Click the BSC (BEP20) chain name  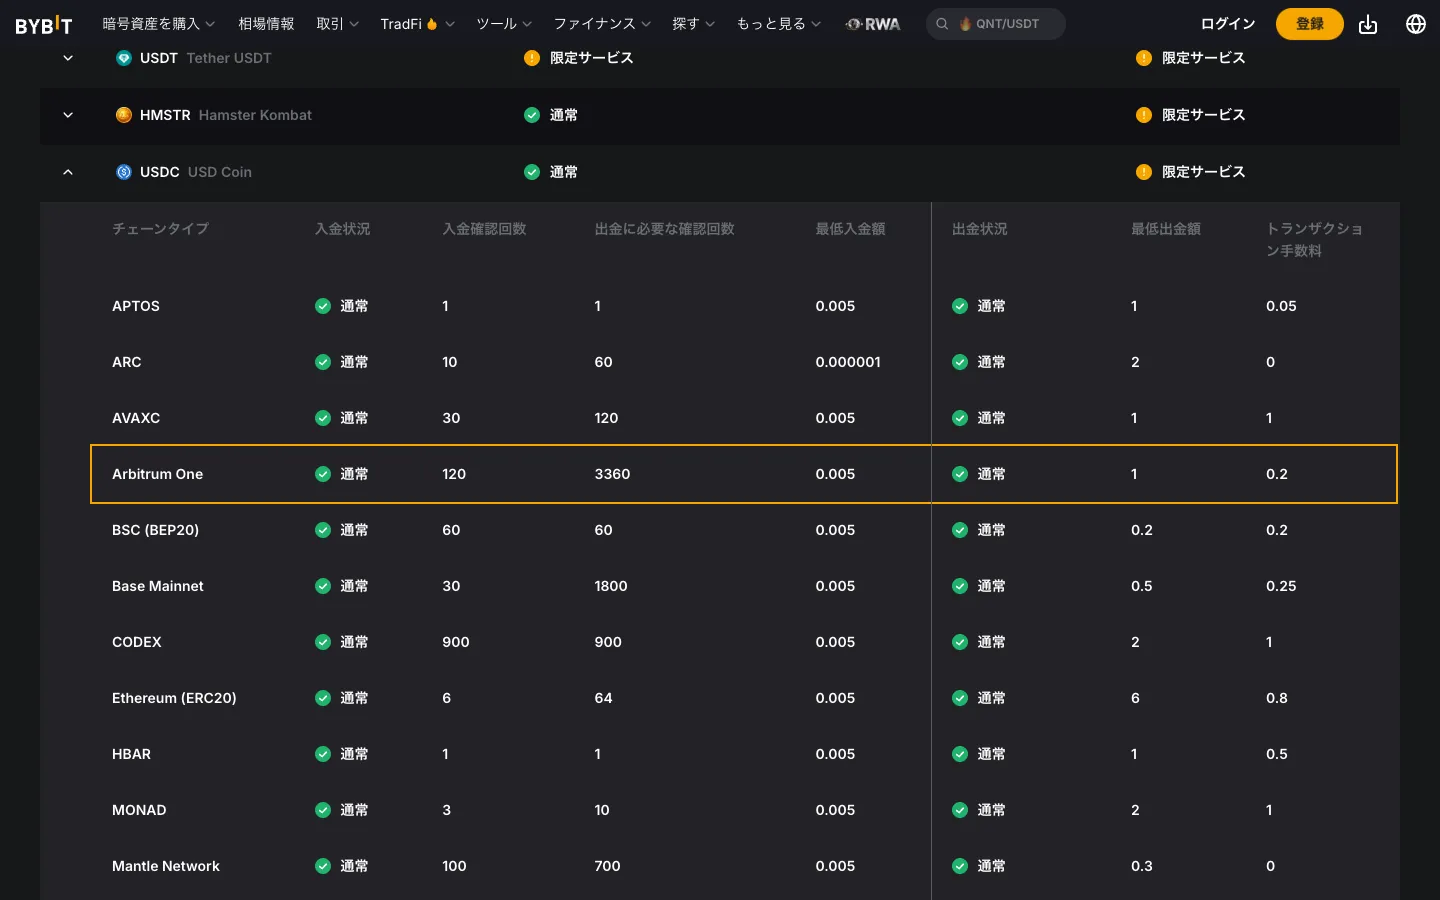pos(155,530)
